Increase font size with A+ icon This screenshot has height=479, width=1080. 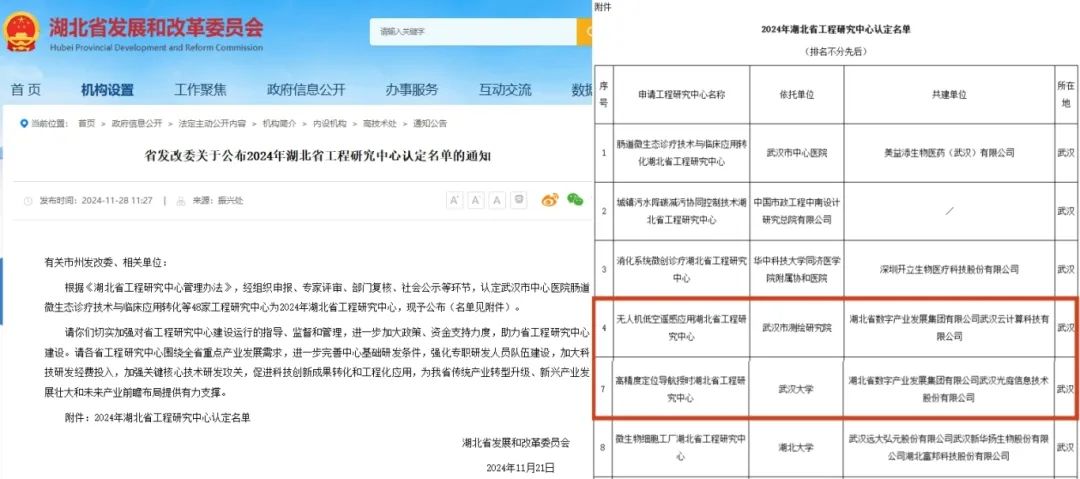454,200
